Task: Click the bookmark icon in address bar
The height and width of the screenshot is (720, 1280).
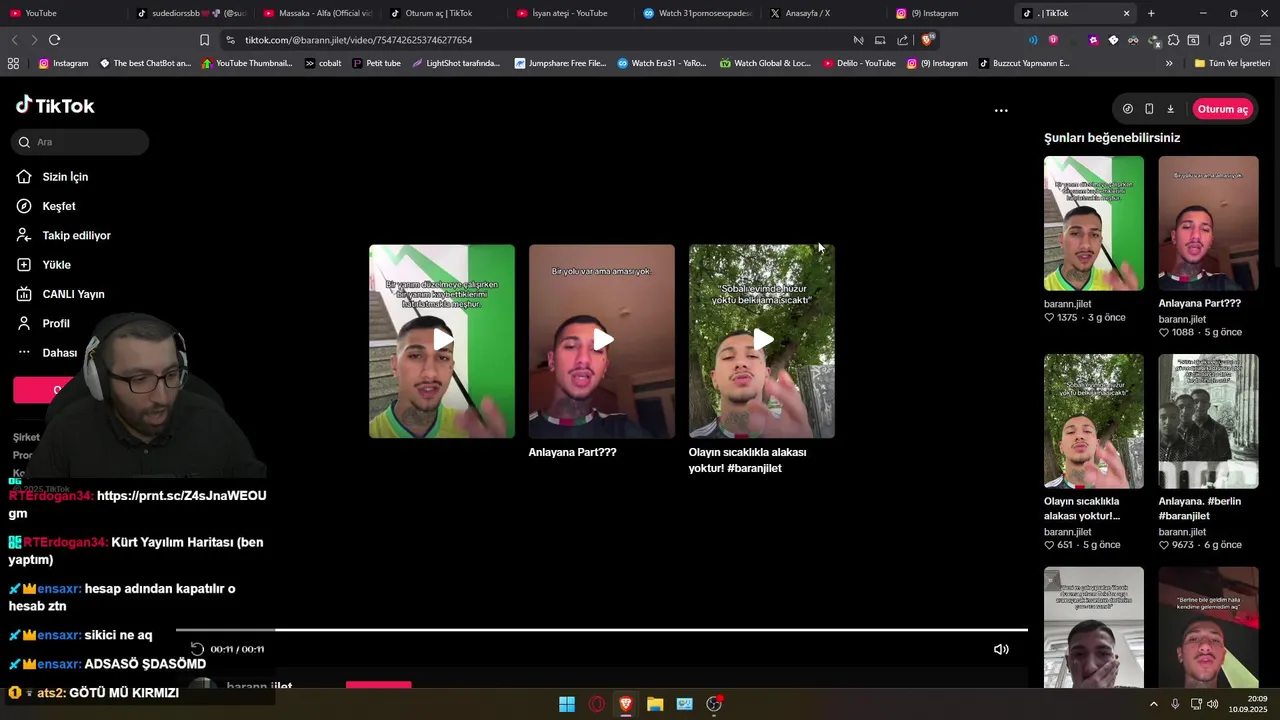Action: click(x=204, y=40)
